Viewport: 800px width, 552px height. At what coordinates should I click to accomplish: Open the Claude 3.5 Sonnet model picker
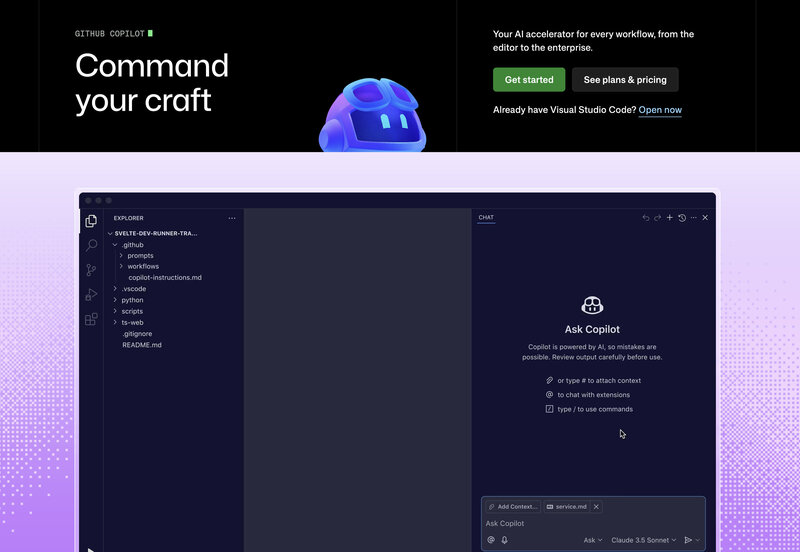click(643, 540)
